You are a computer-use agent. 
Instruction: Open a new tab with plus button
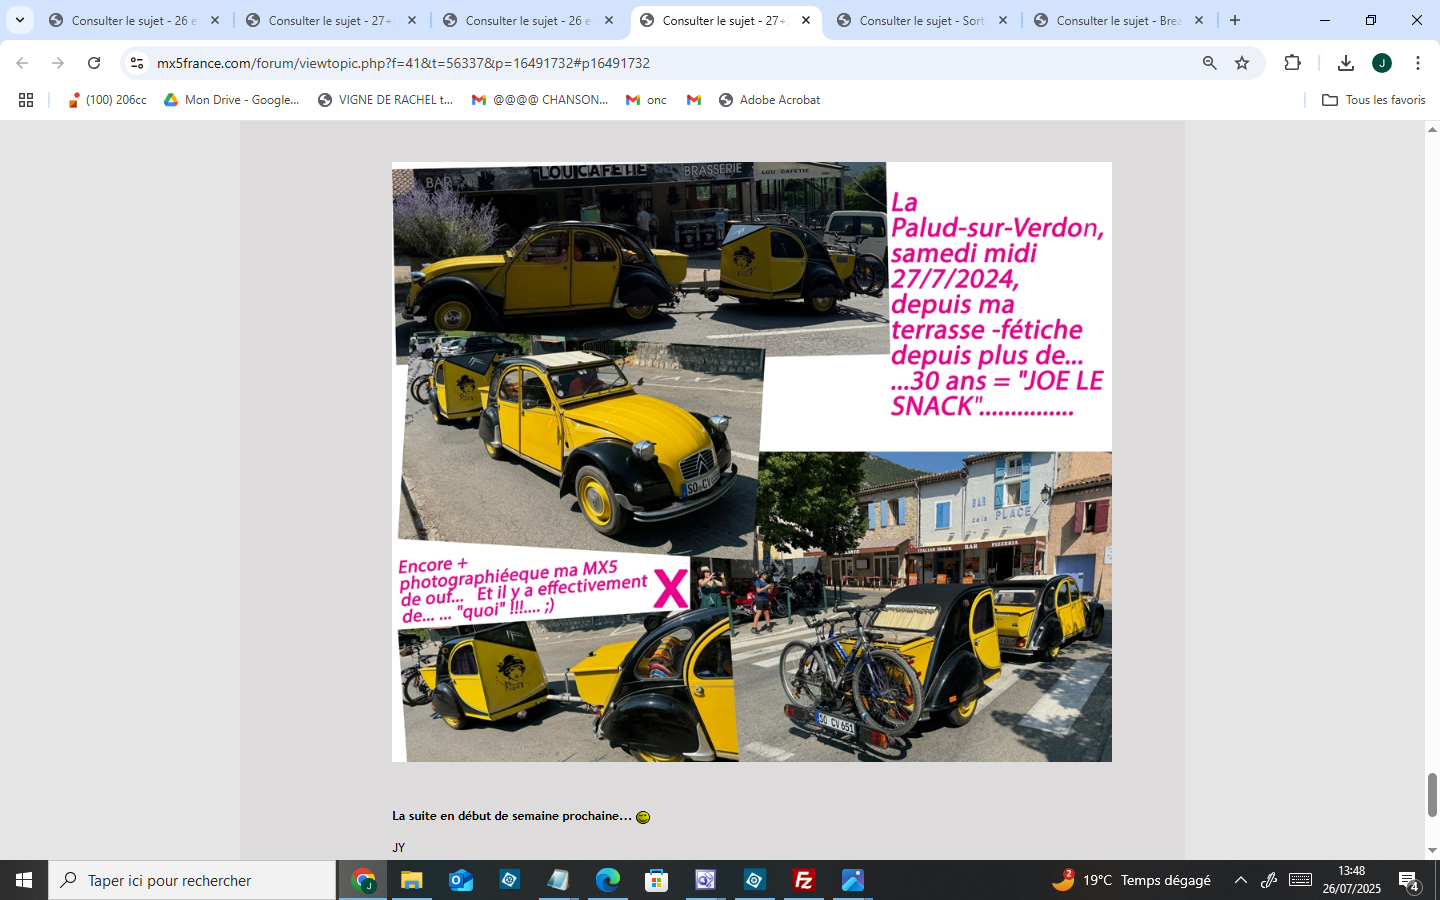point(1235,20)
